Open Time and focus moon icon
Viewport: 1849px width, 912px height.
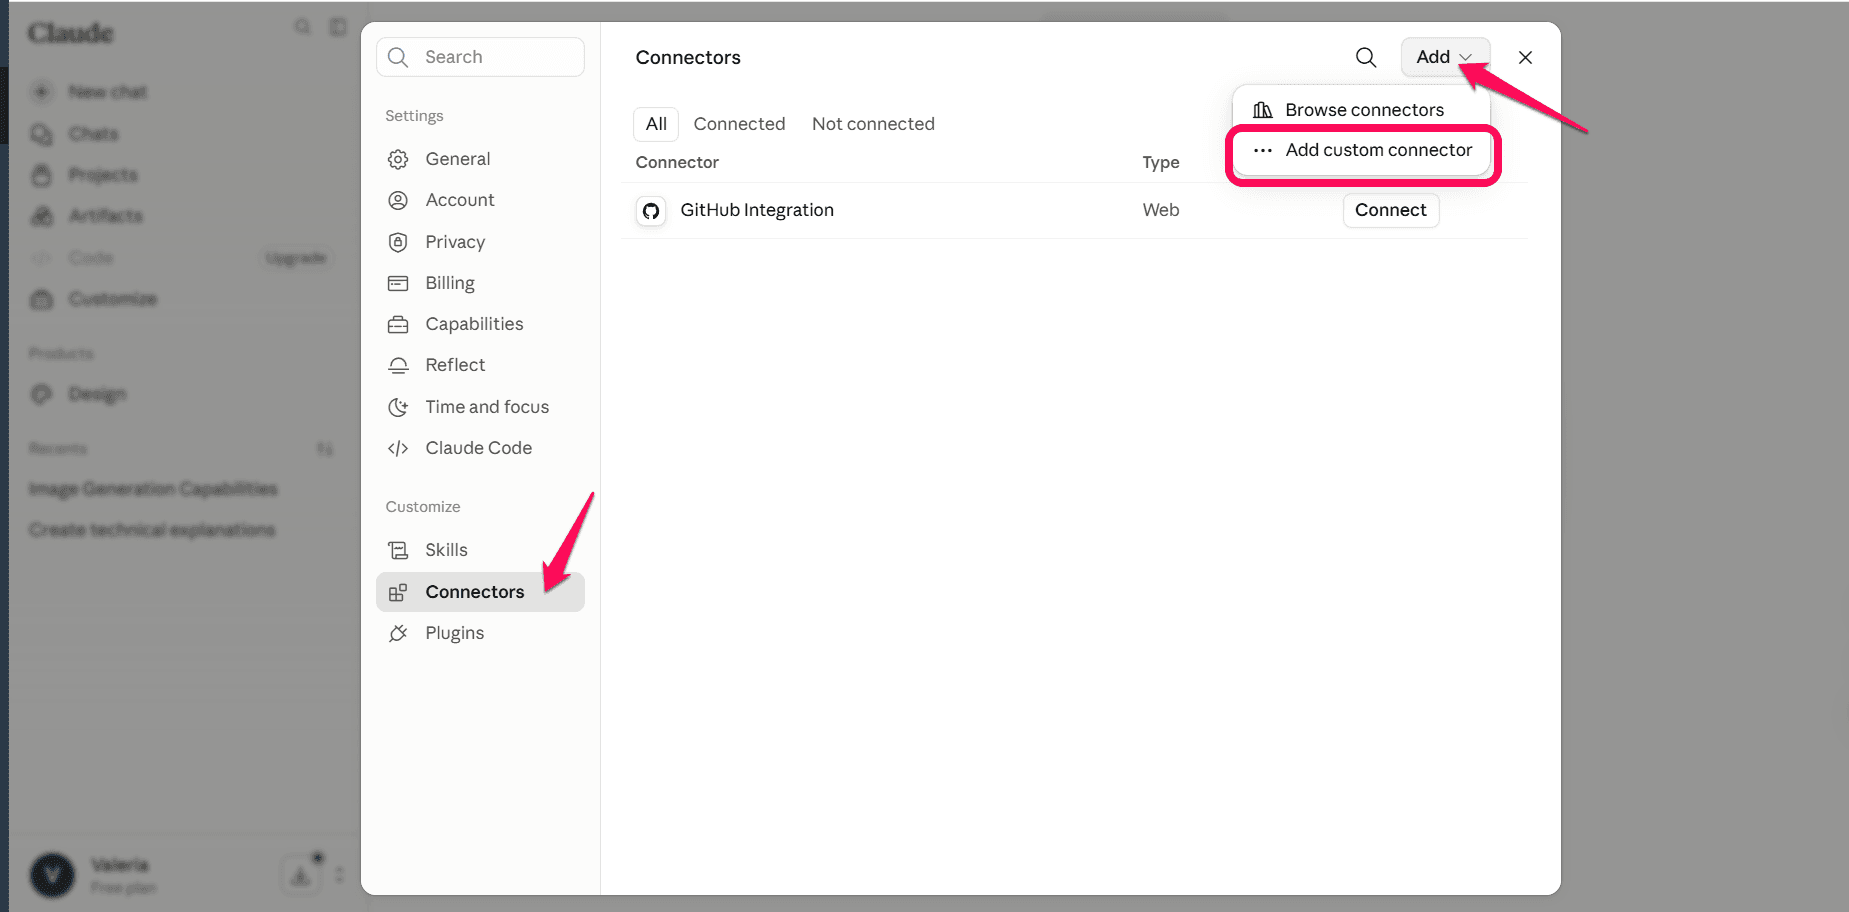[x=398, y=407]
